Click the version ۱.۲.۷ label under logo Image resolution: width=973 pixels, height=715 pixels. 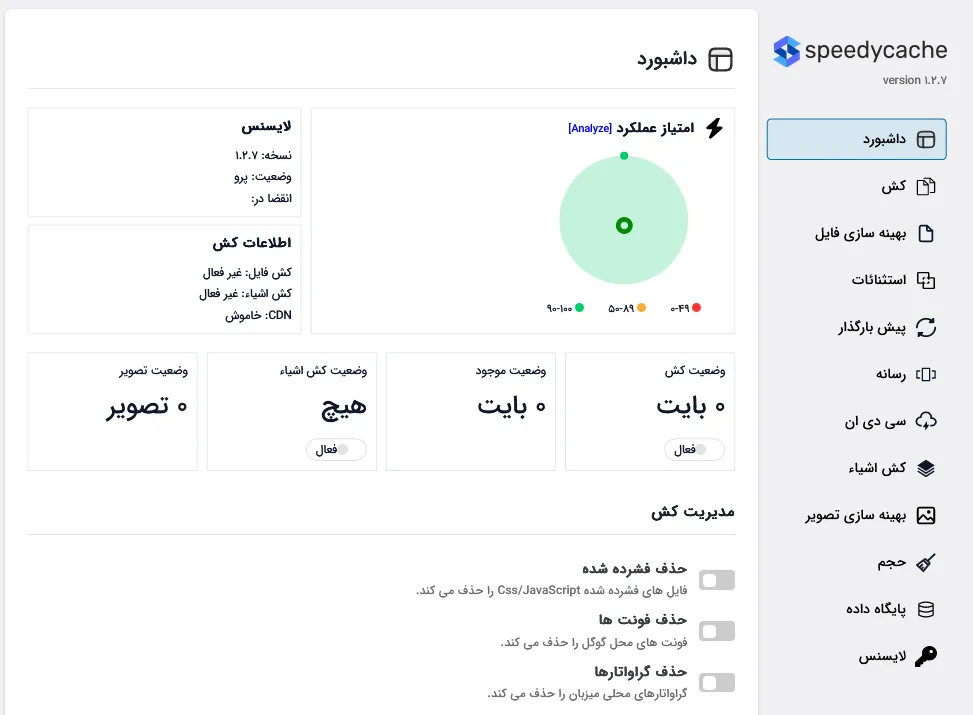915,80
